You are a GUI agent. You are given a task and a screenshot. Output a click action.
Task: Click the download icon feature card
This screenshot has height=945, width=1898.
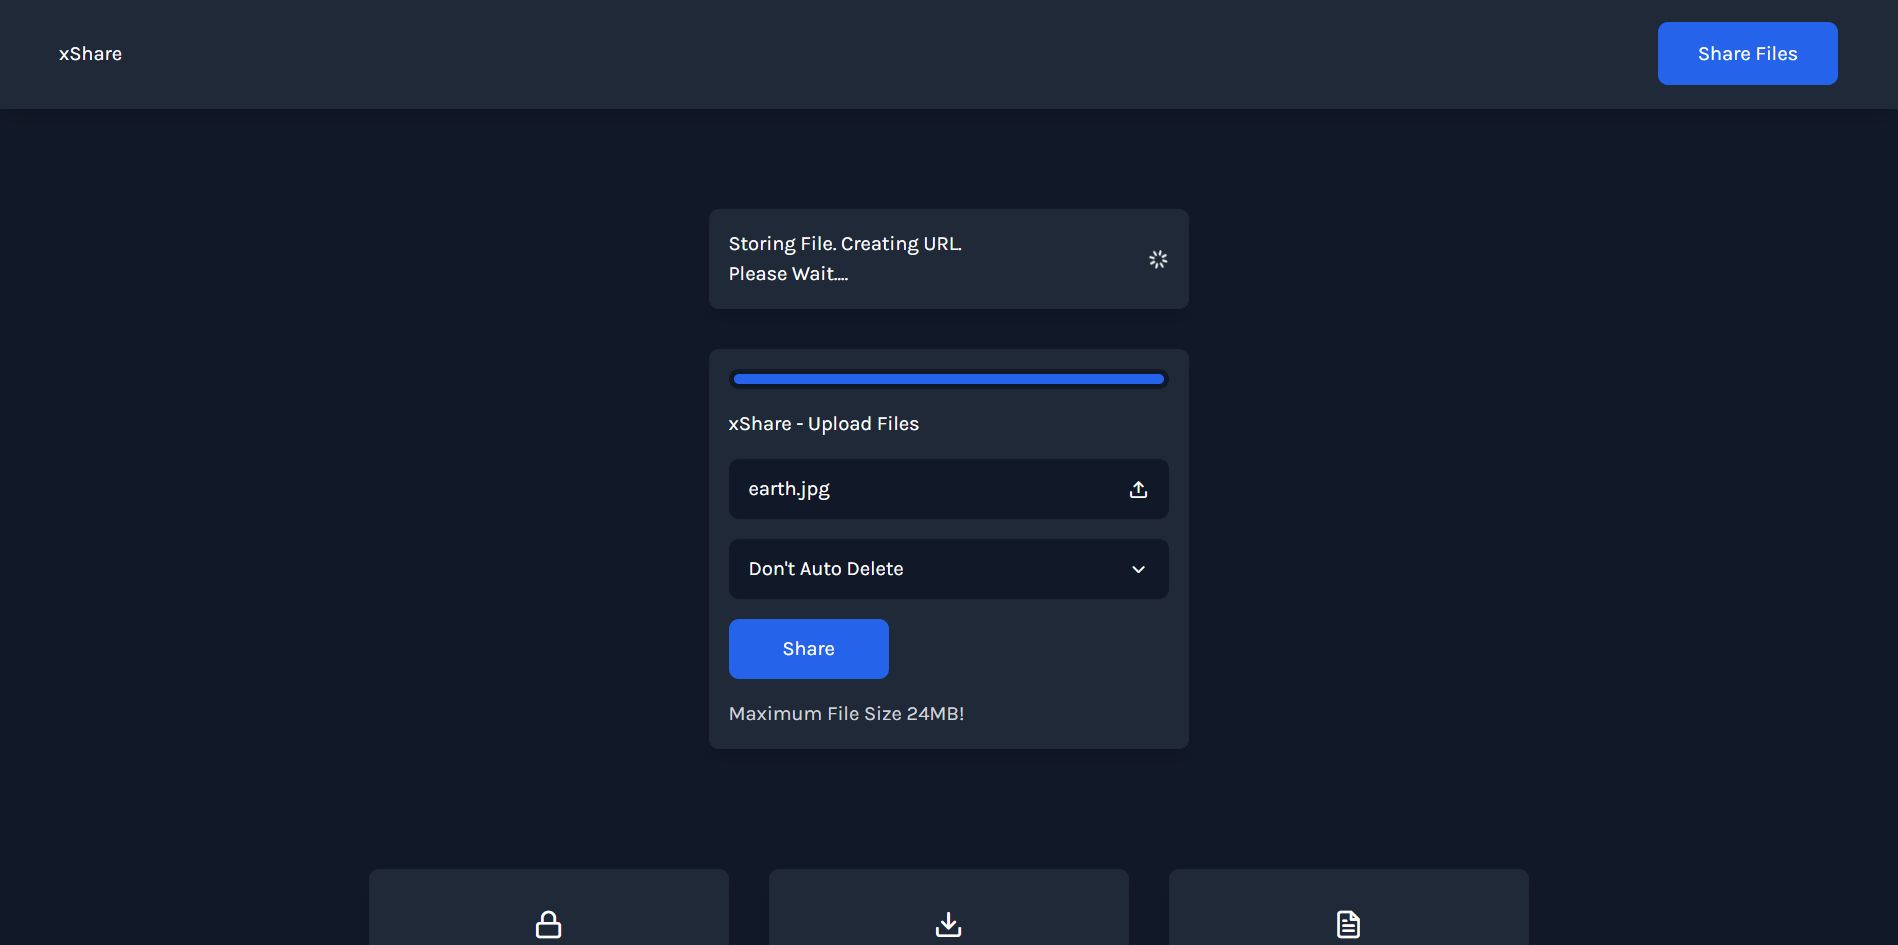pos(948,907)
